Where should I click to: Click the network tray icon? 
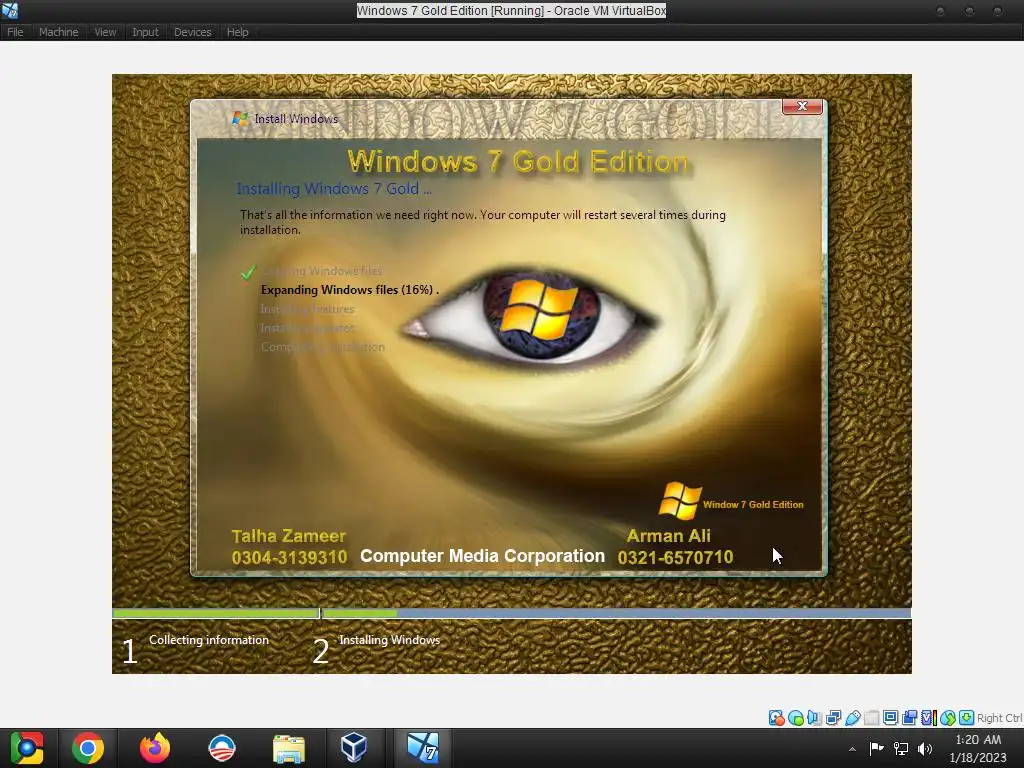[901, 748]
